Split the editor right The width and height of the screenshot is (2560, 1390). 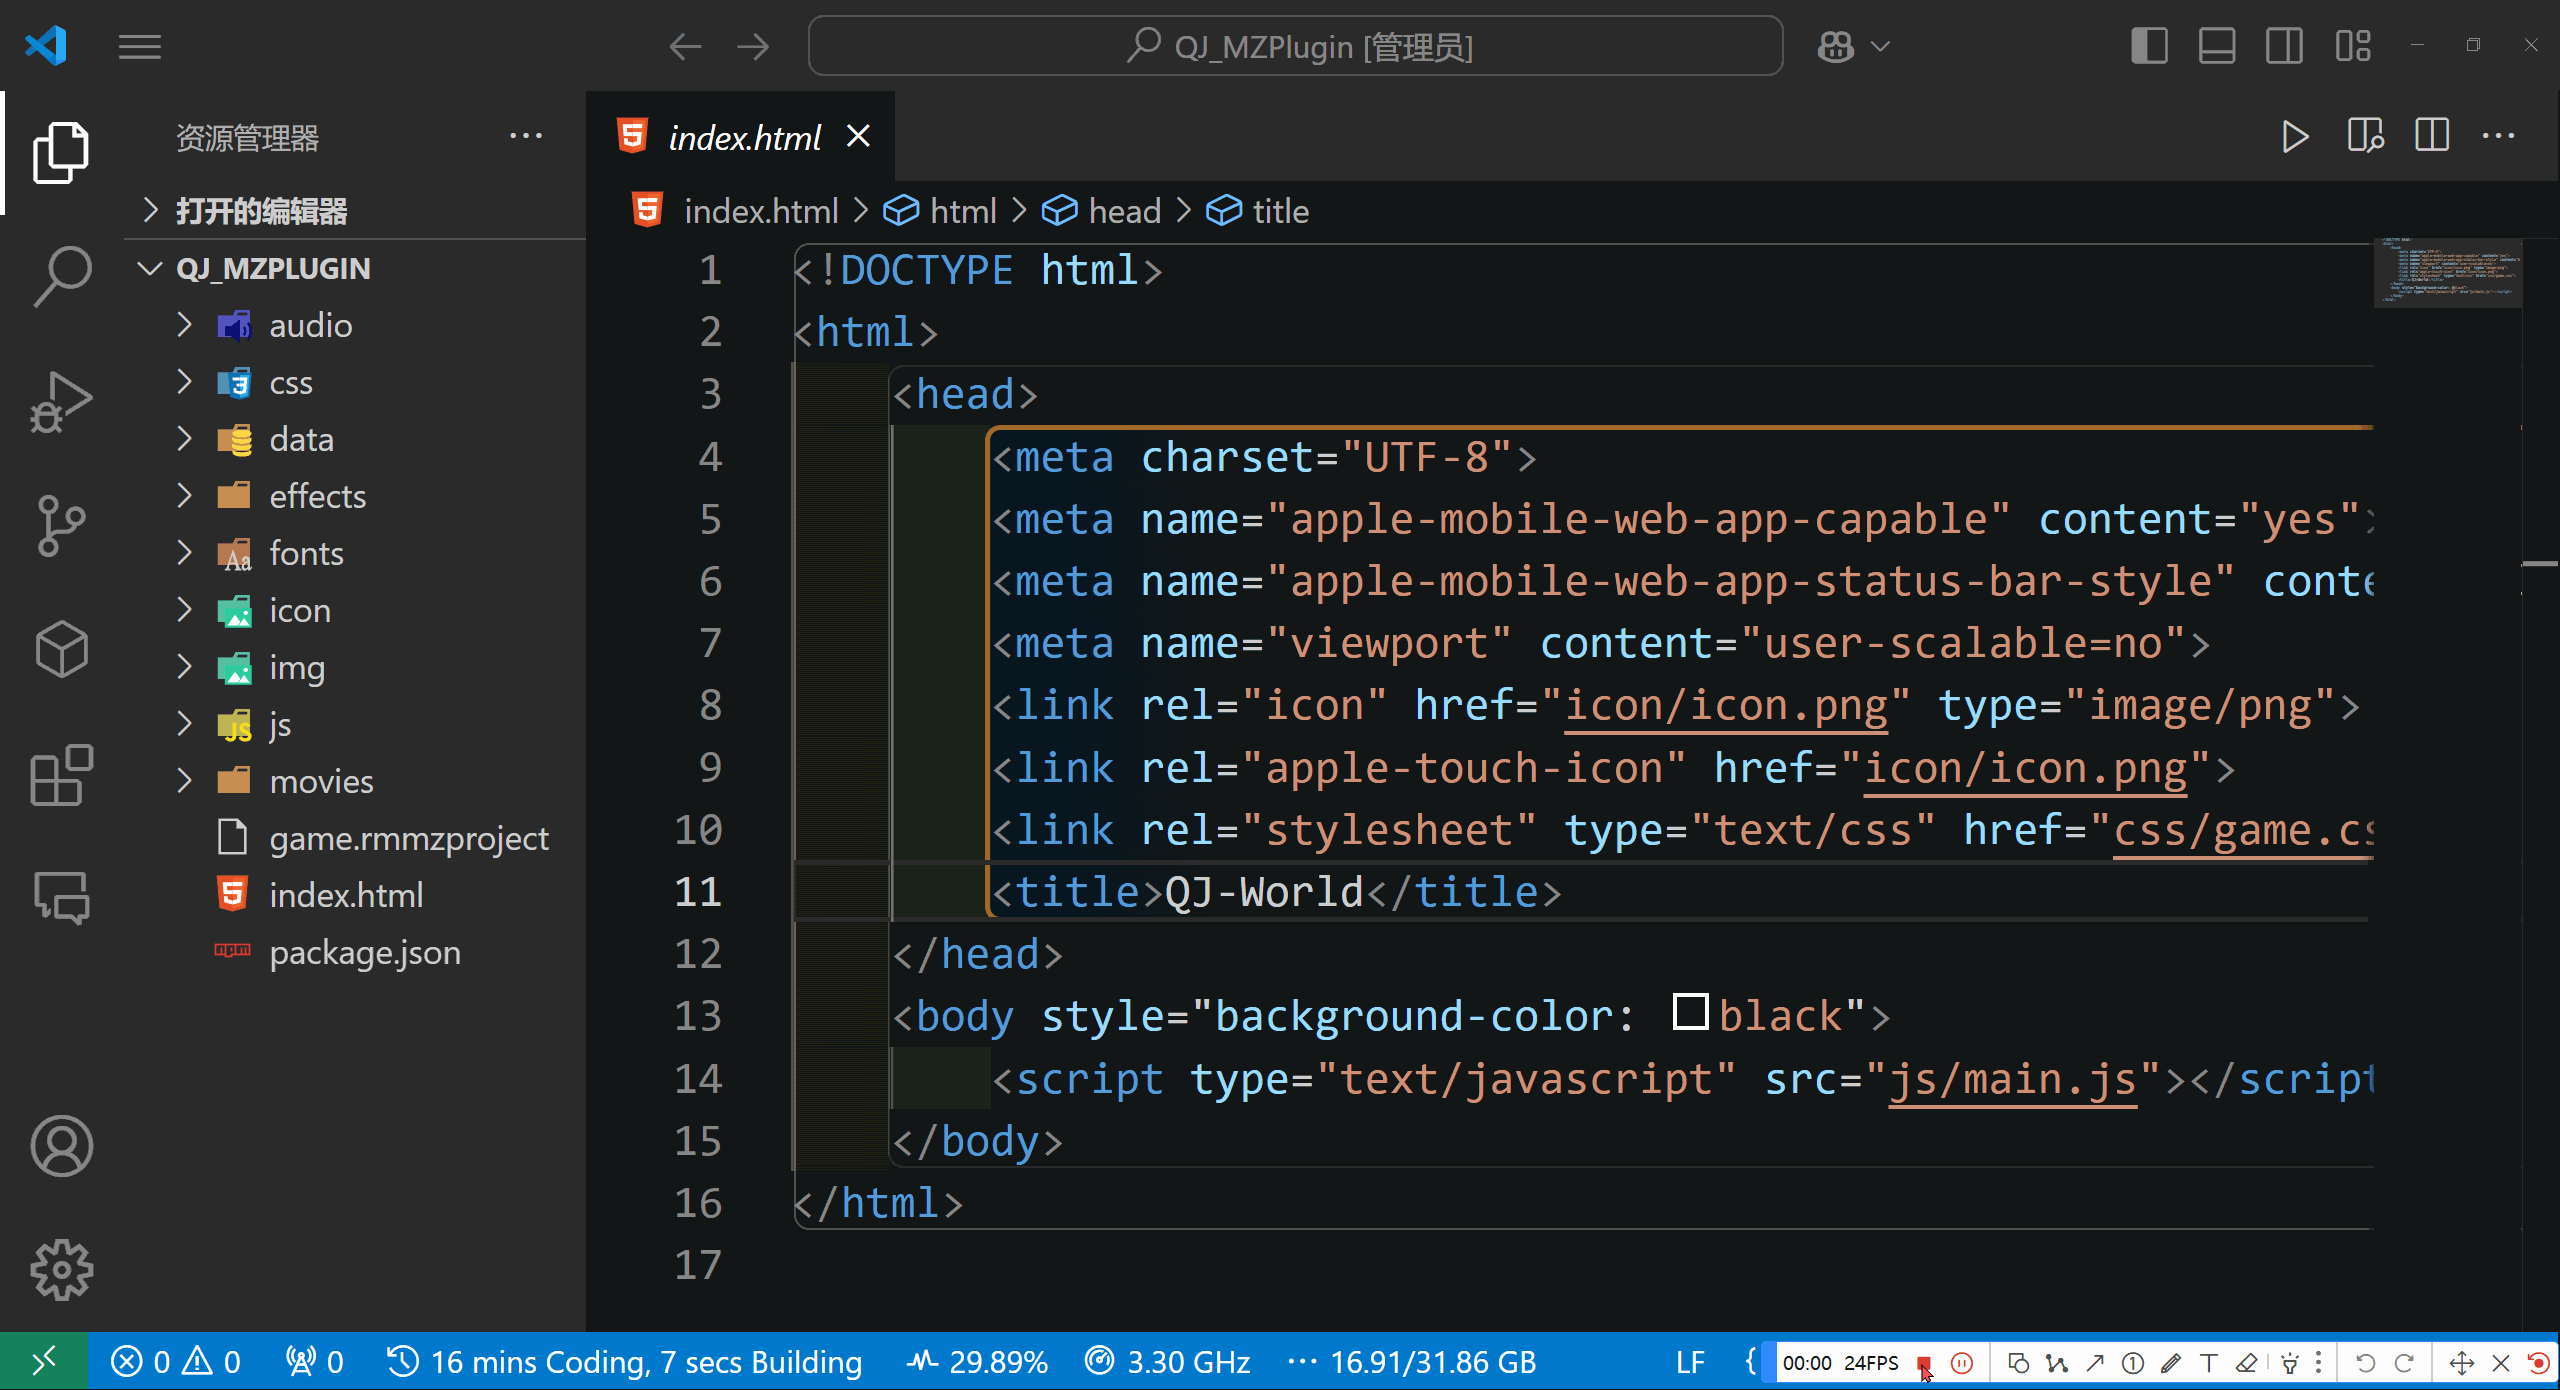pyautogui.click(x=2432, y=136)
